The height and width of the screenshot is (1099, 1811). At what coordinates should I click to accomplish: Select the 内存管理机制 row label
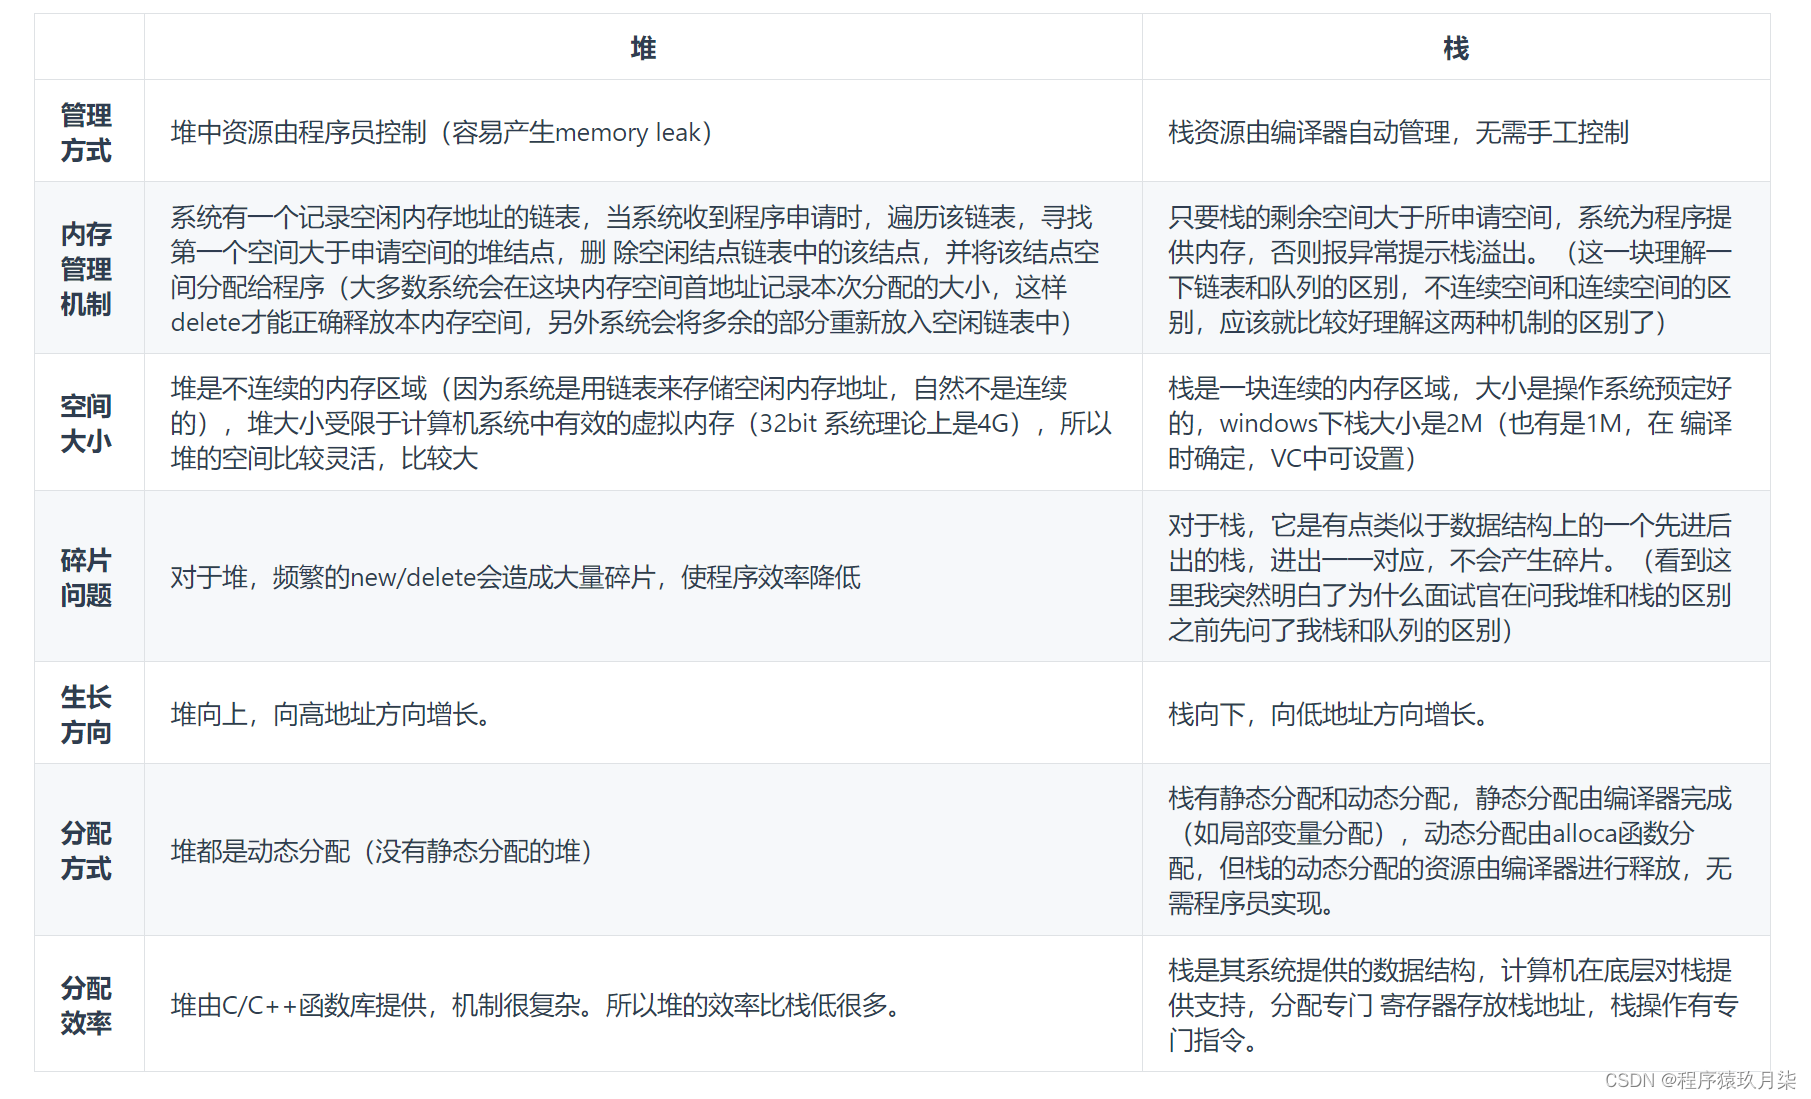[x=87, y=269]
